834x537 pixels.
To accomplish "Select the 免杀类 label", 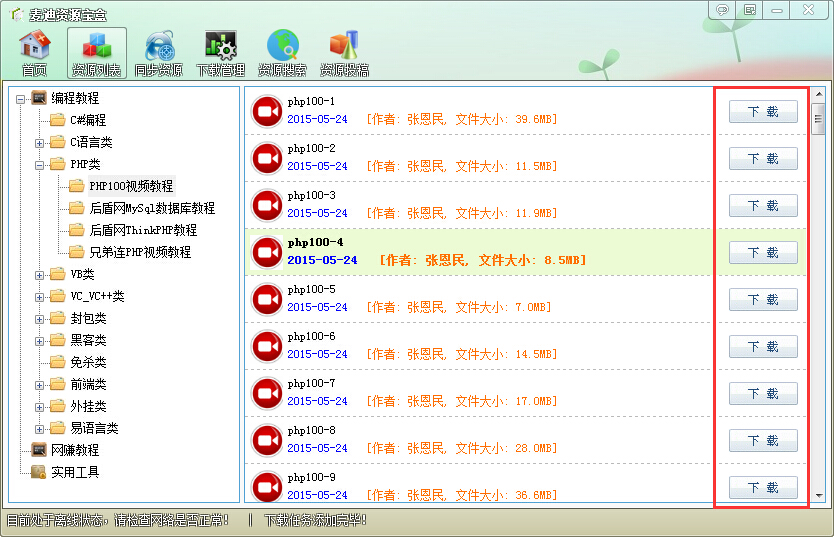I will coord(88,362).
